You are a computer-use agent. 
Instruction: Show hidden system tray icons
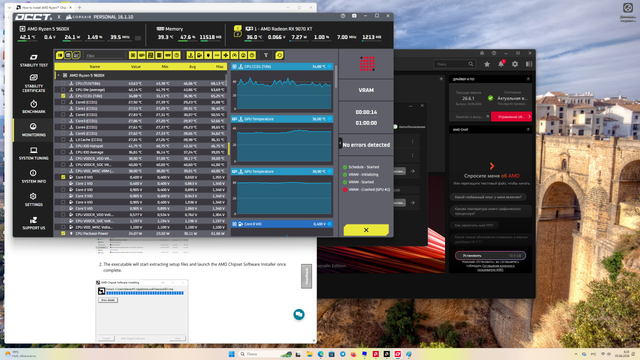(x=576, y=354)
